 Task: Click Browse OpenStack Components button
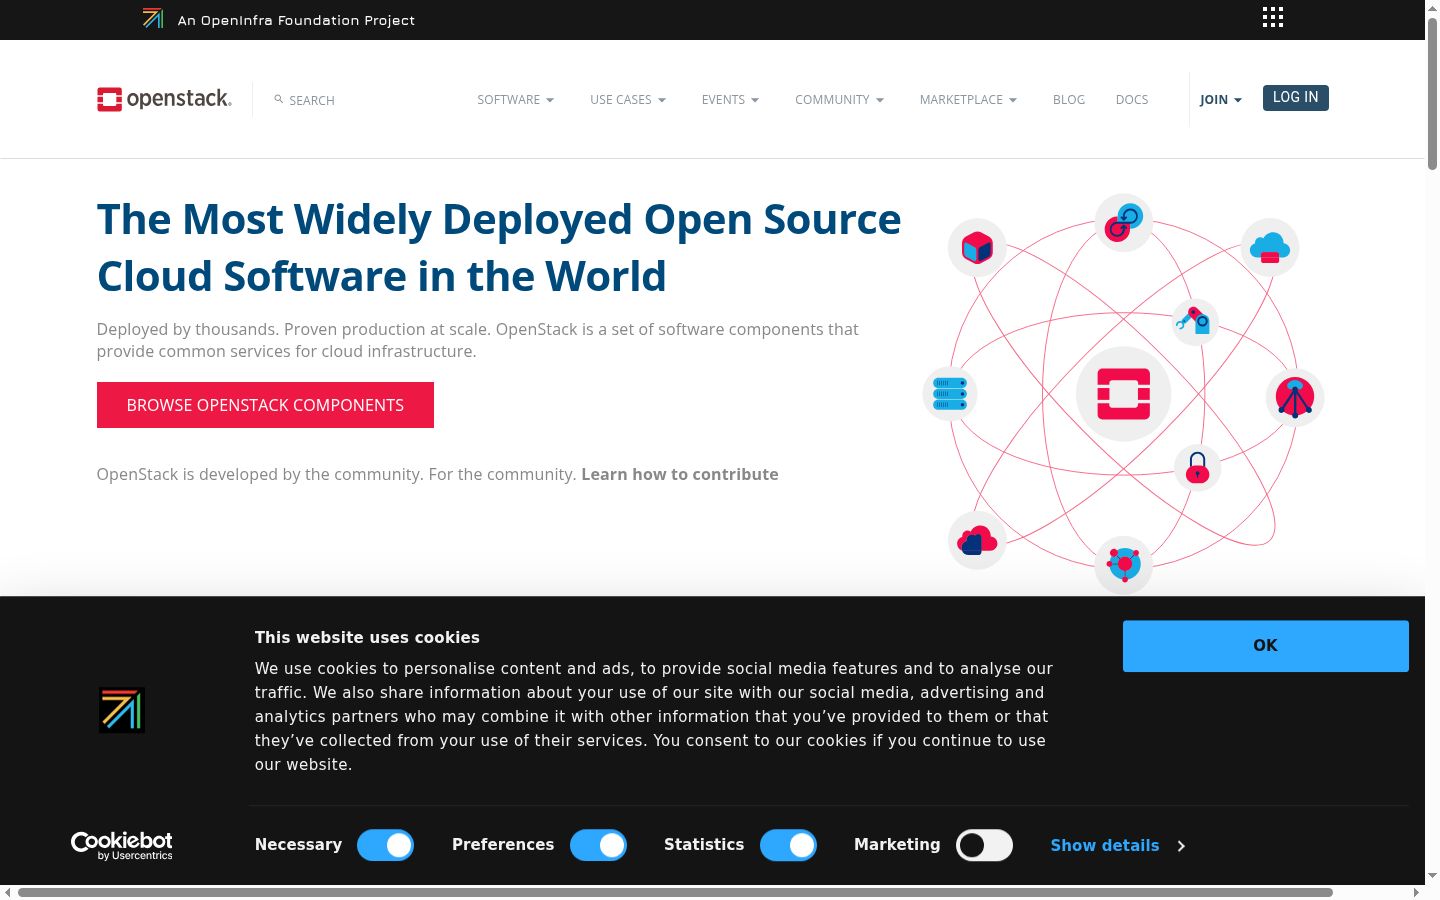[265, 405]
